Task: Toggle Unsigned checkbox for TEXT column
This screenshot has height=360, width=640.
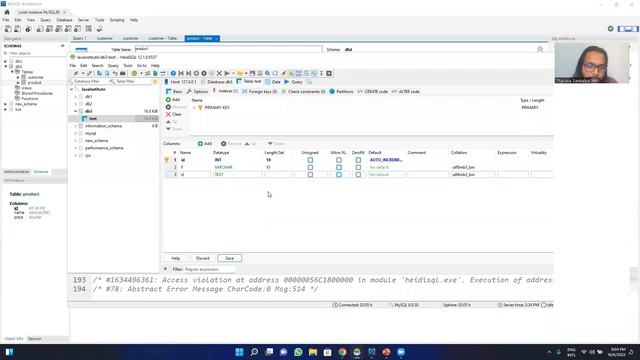Action: [310, 175]
